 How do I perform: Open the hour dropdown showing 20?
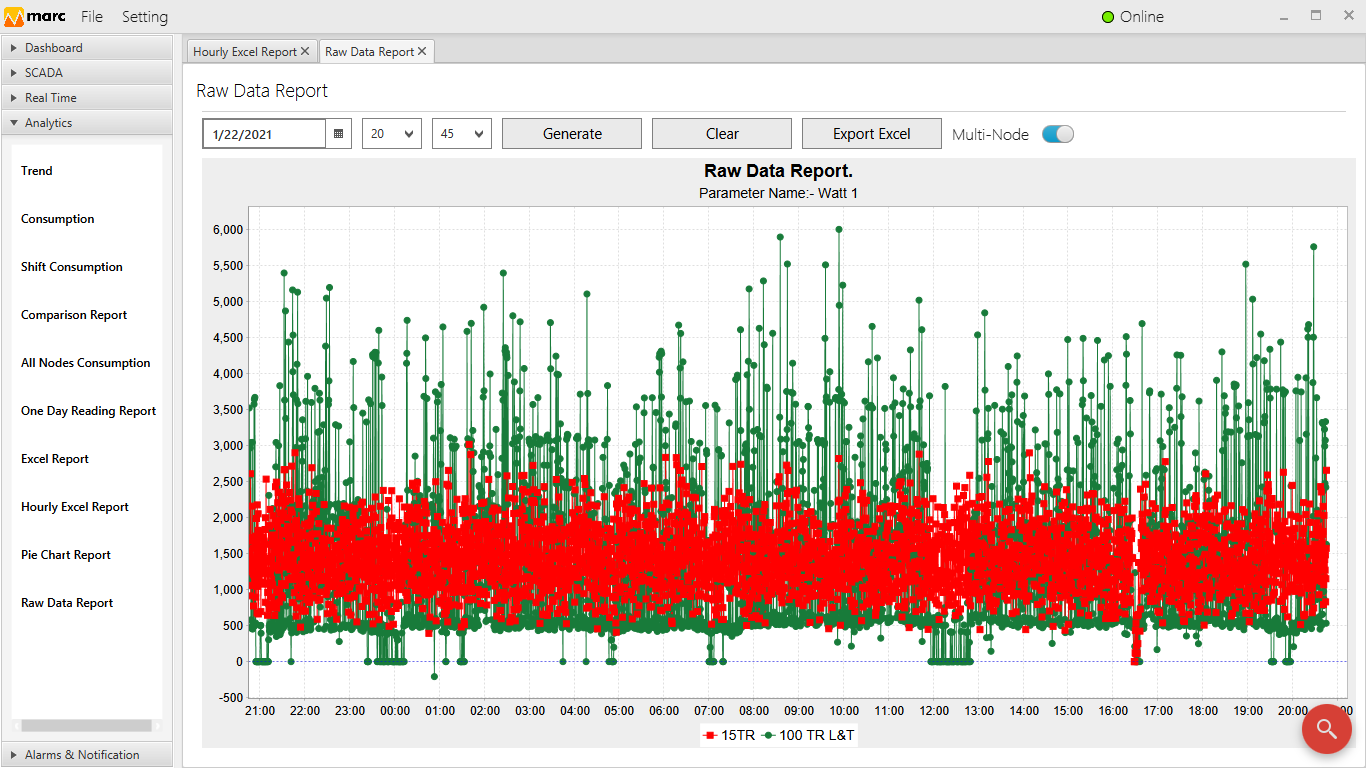point(391,134)
